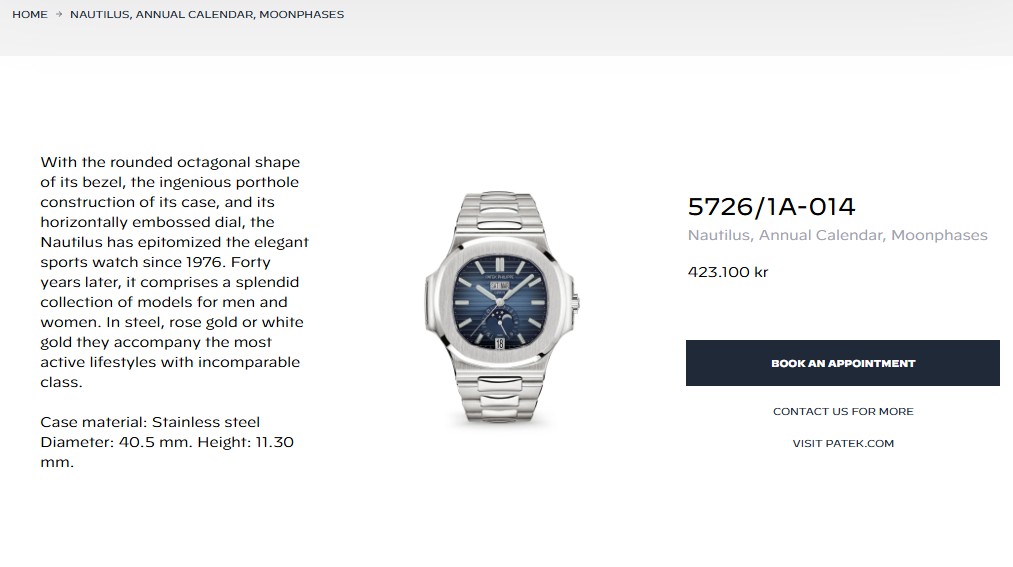This screenshot has height=567, width=1013.
Task: Click the lower steel bracelet links
Action: (x=502, y=398)
